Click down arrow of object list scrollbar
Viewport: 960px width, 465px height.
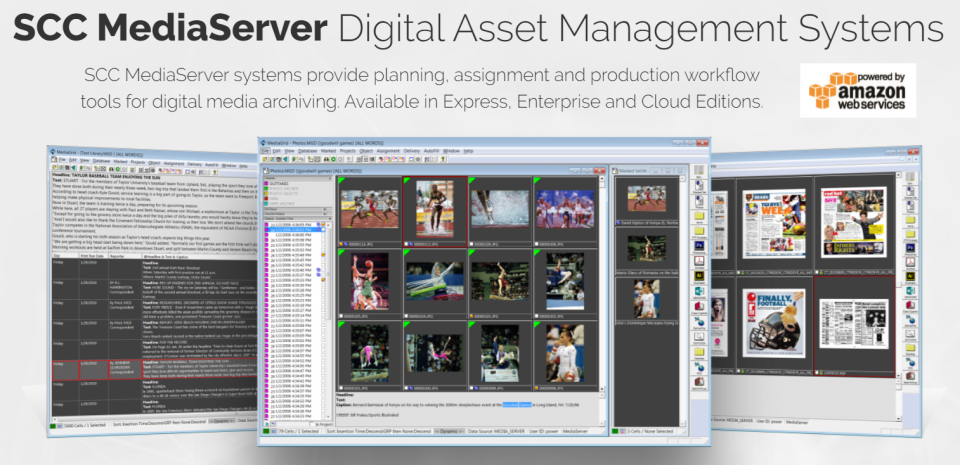pyautogui.click(x=328, y=417)
